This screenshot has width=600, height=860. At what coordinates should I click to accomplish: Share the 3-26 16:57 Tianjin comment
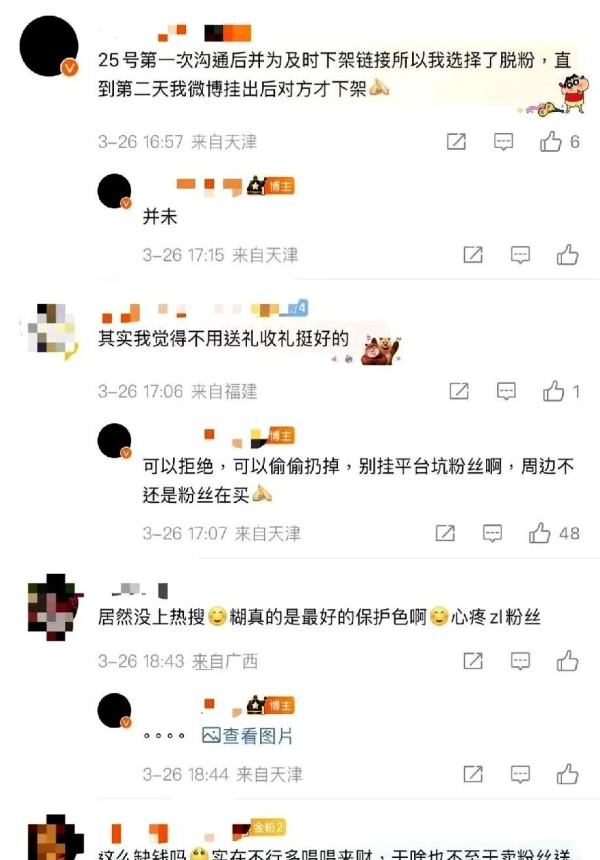point(456,142)
